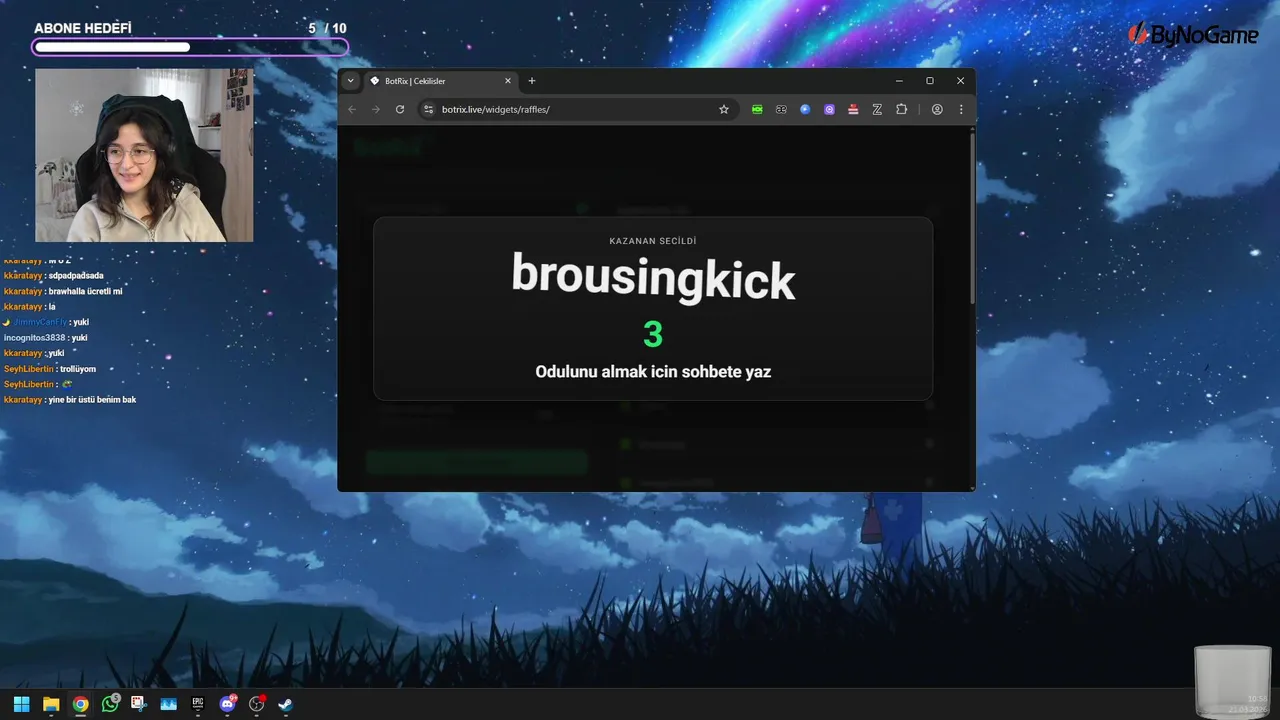Click the red striped extension icon

pyautogui.click(x=853, y=109)
